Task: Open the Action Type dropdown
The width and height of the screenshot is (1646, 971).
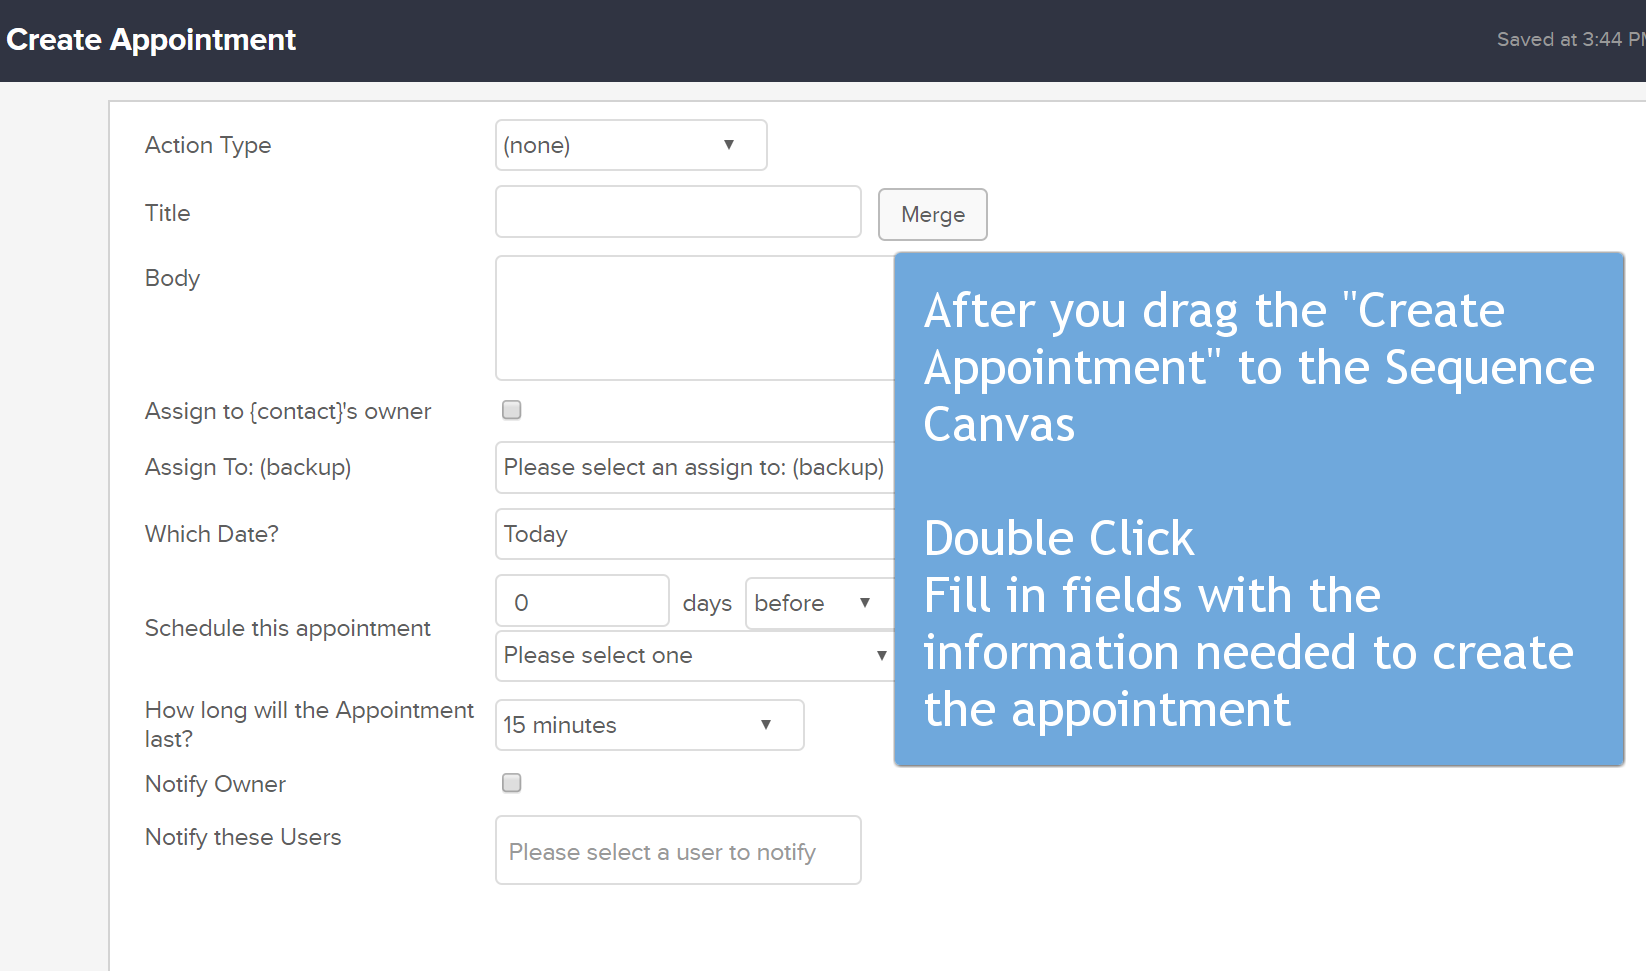Action: pyautogui.click(x=631, y=145)
